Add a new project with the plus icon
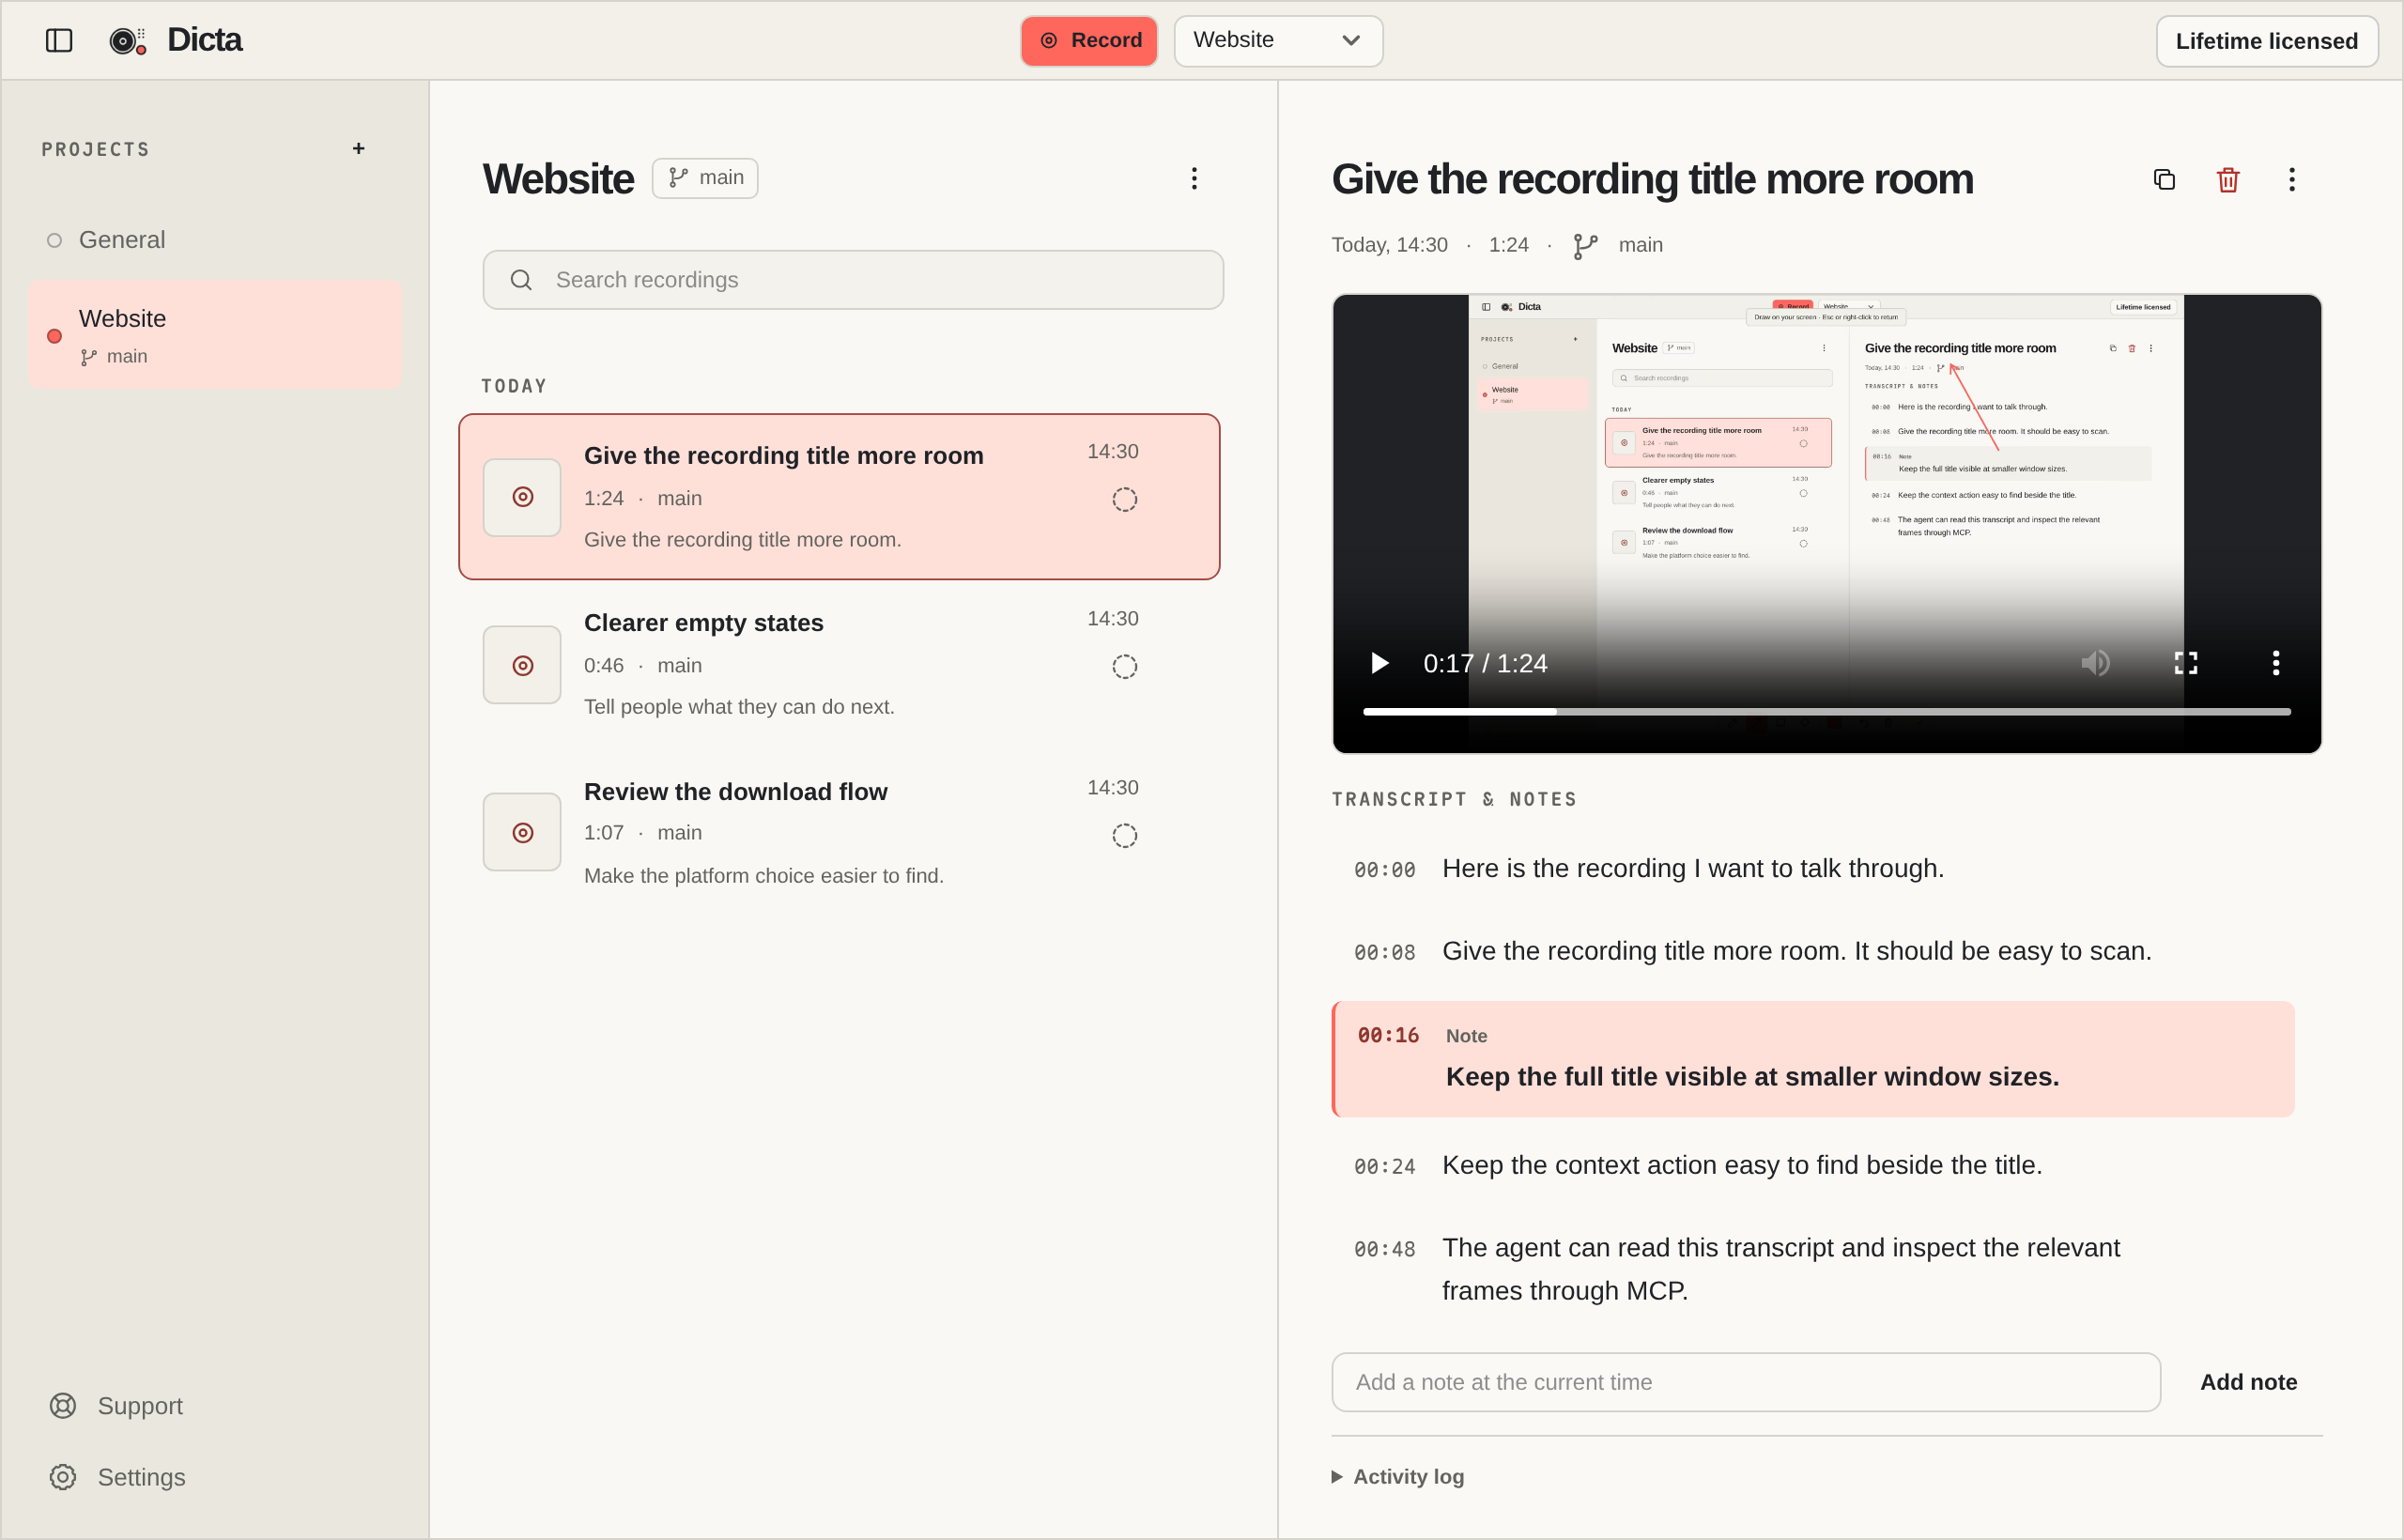The height and width of the screenshot is (1540, 2404). [359, 149]
